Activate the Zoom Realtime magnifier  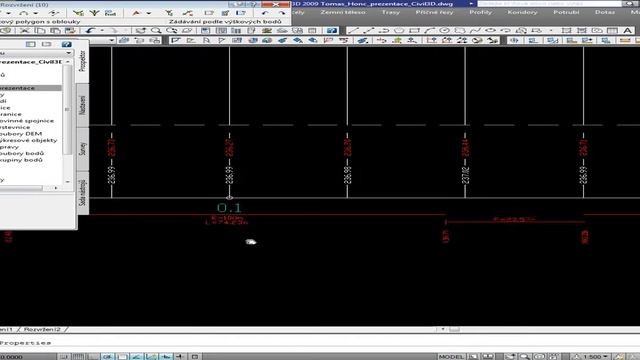[x=156, y=31]
